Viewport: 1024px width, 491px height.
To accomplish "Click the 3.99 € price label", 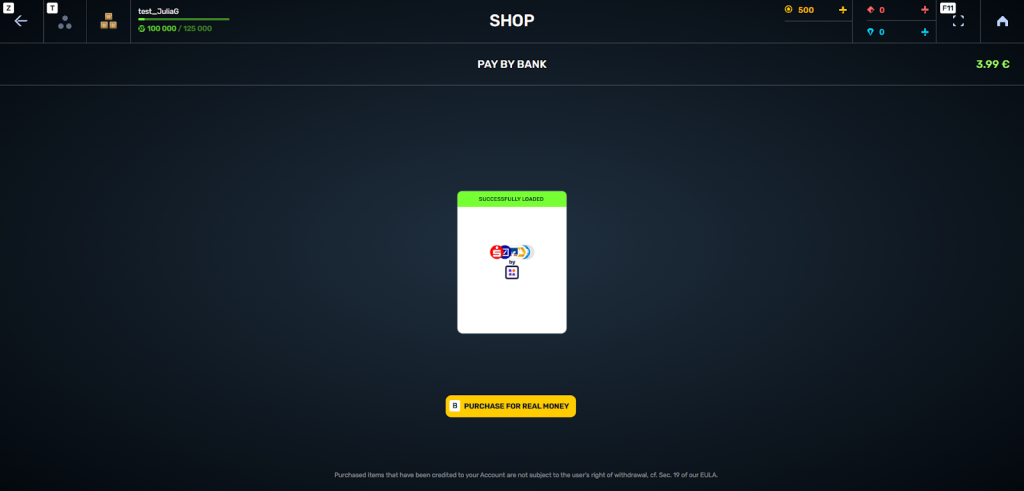I will pyautogui.click(x=993, y=65).
